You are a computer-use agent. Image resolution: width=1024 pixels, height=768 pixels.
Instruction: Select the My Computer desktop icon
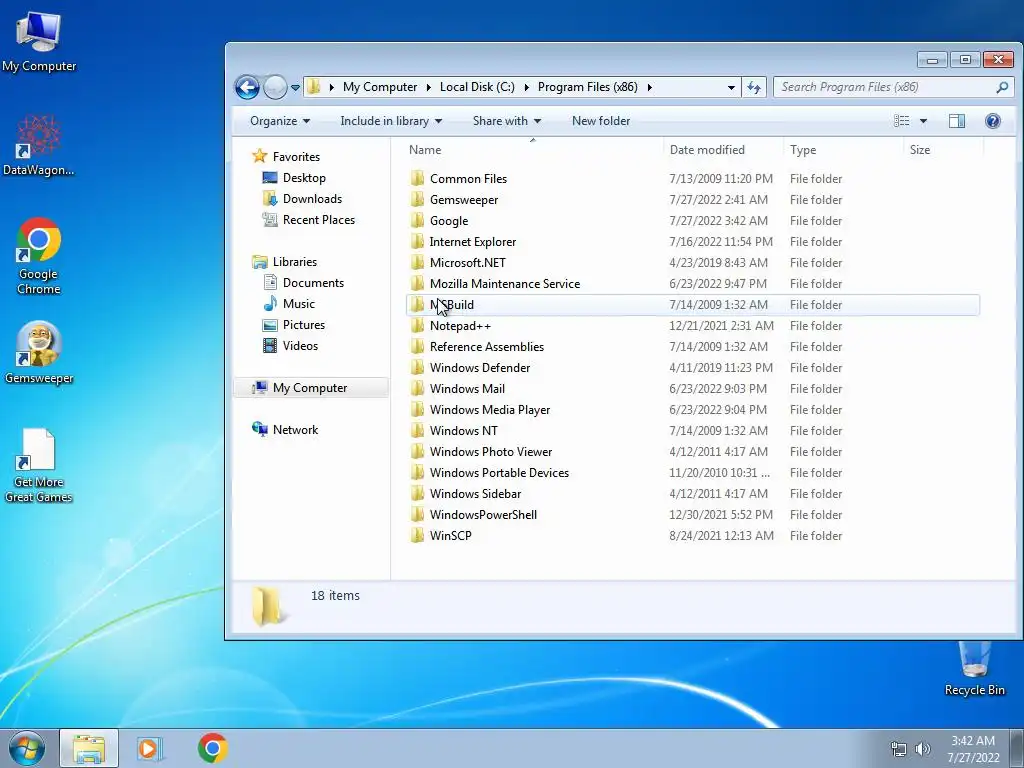click(x=39, y=40)
